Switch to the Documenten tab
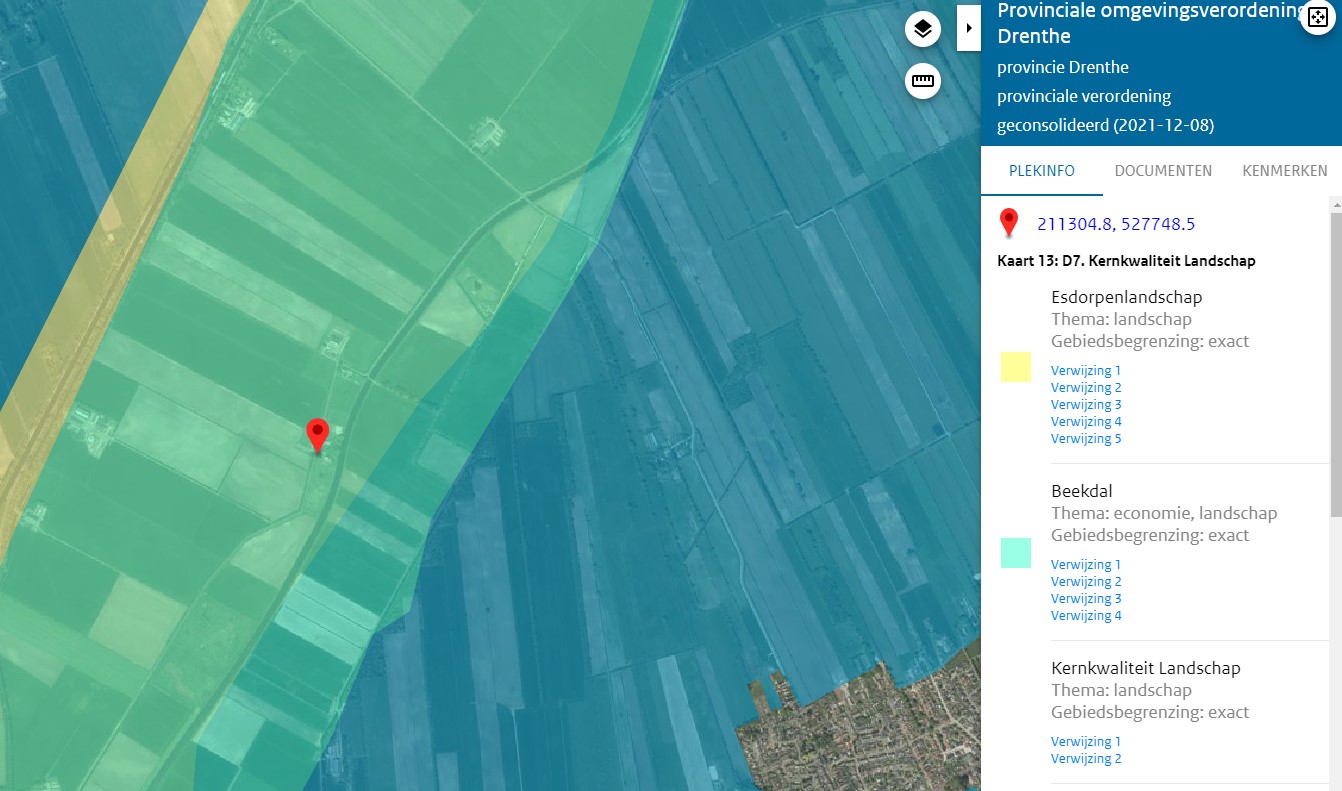The height and width of the screenshot is (791, 1342). coord(1163,171)
